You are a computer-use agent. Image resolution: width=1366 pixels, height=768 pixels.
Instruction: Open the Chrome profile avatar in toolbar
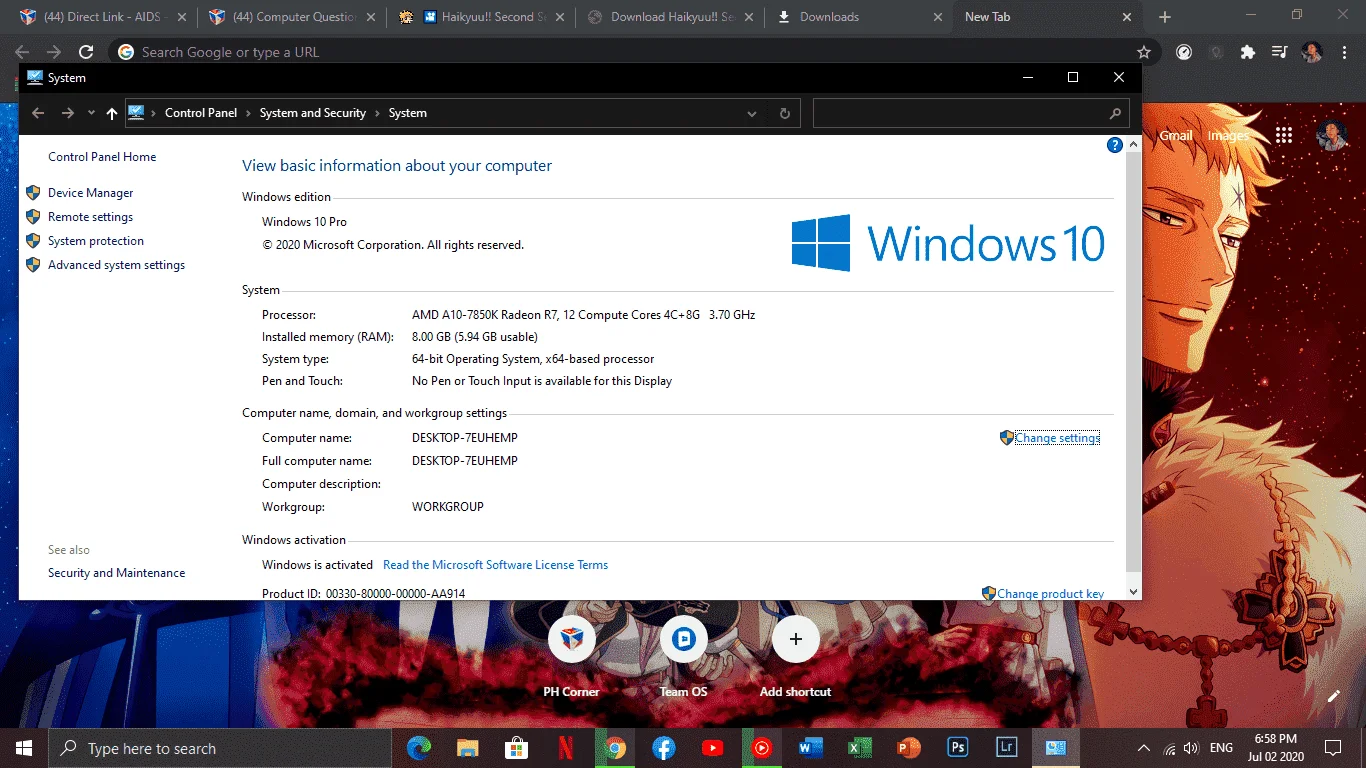(x=1312, y=52)
